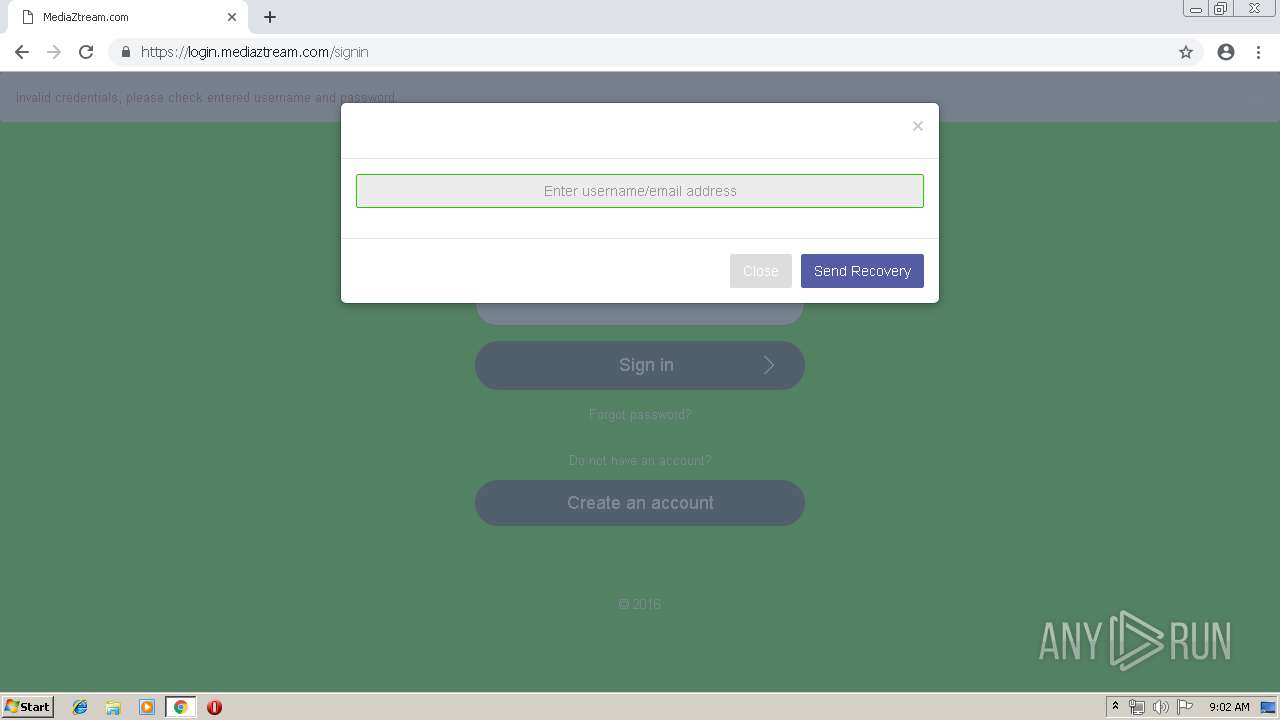This screenshot has width=1280, height=720.
Task: Click the volume speaker tray icon
Action: coord(1160,707)
